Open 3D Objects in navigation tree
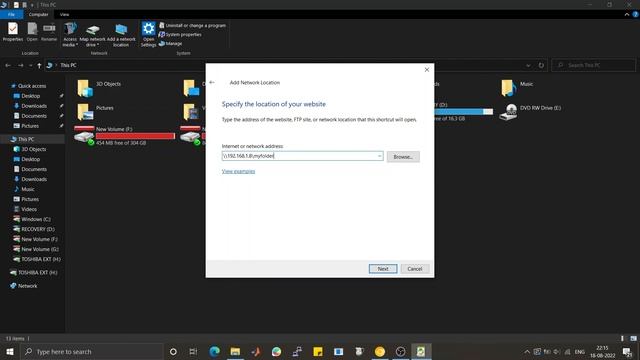The width and height of the screenshot is (640, 360). pos(33,149)
